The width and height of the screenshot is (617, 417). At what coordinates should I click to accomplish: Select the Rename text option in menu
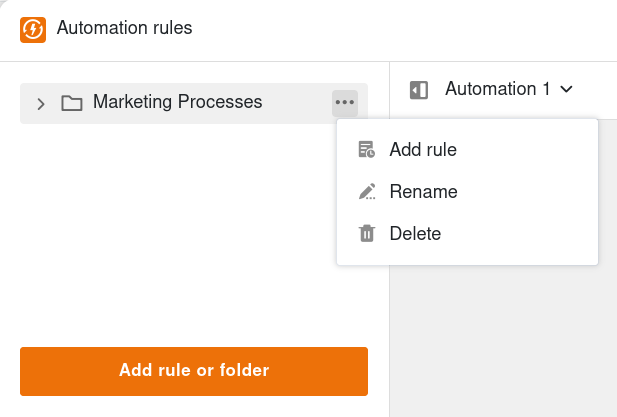pyautogui.click(x=423, y=192)
